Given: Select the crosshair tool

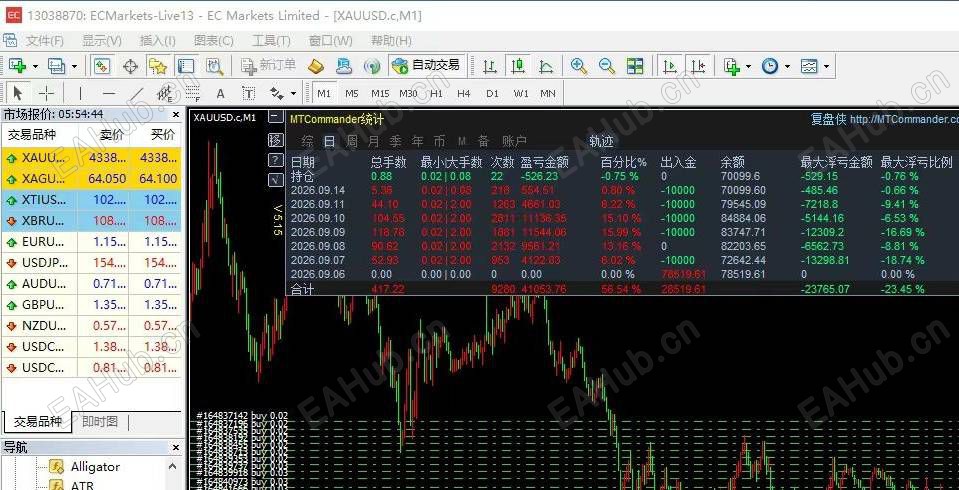Looking at the screenshot, I should (46, 94).
